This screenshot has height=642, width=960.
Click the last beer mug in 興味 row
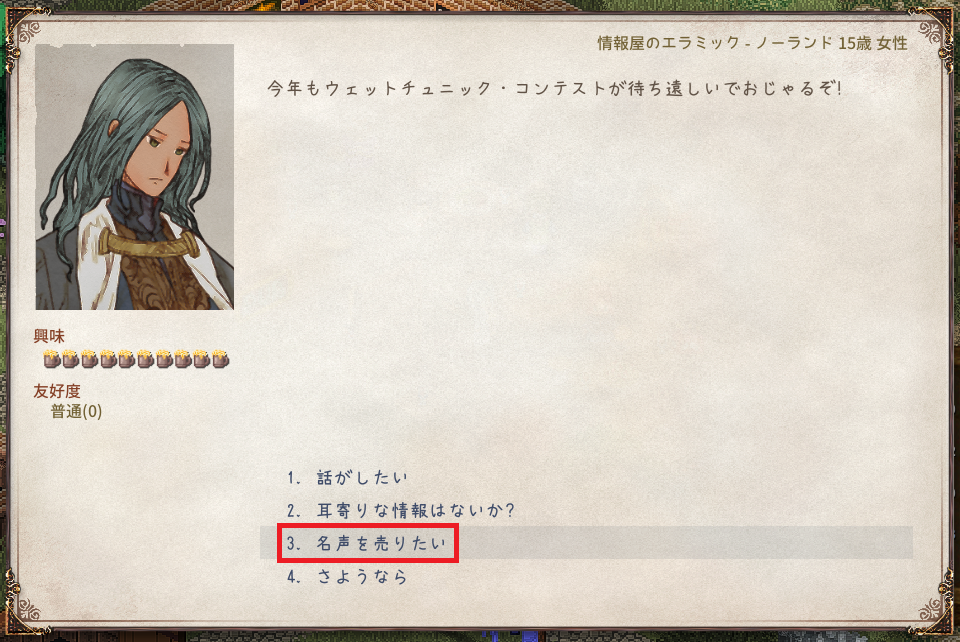pyautogui.click(x=220, y=359)
